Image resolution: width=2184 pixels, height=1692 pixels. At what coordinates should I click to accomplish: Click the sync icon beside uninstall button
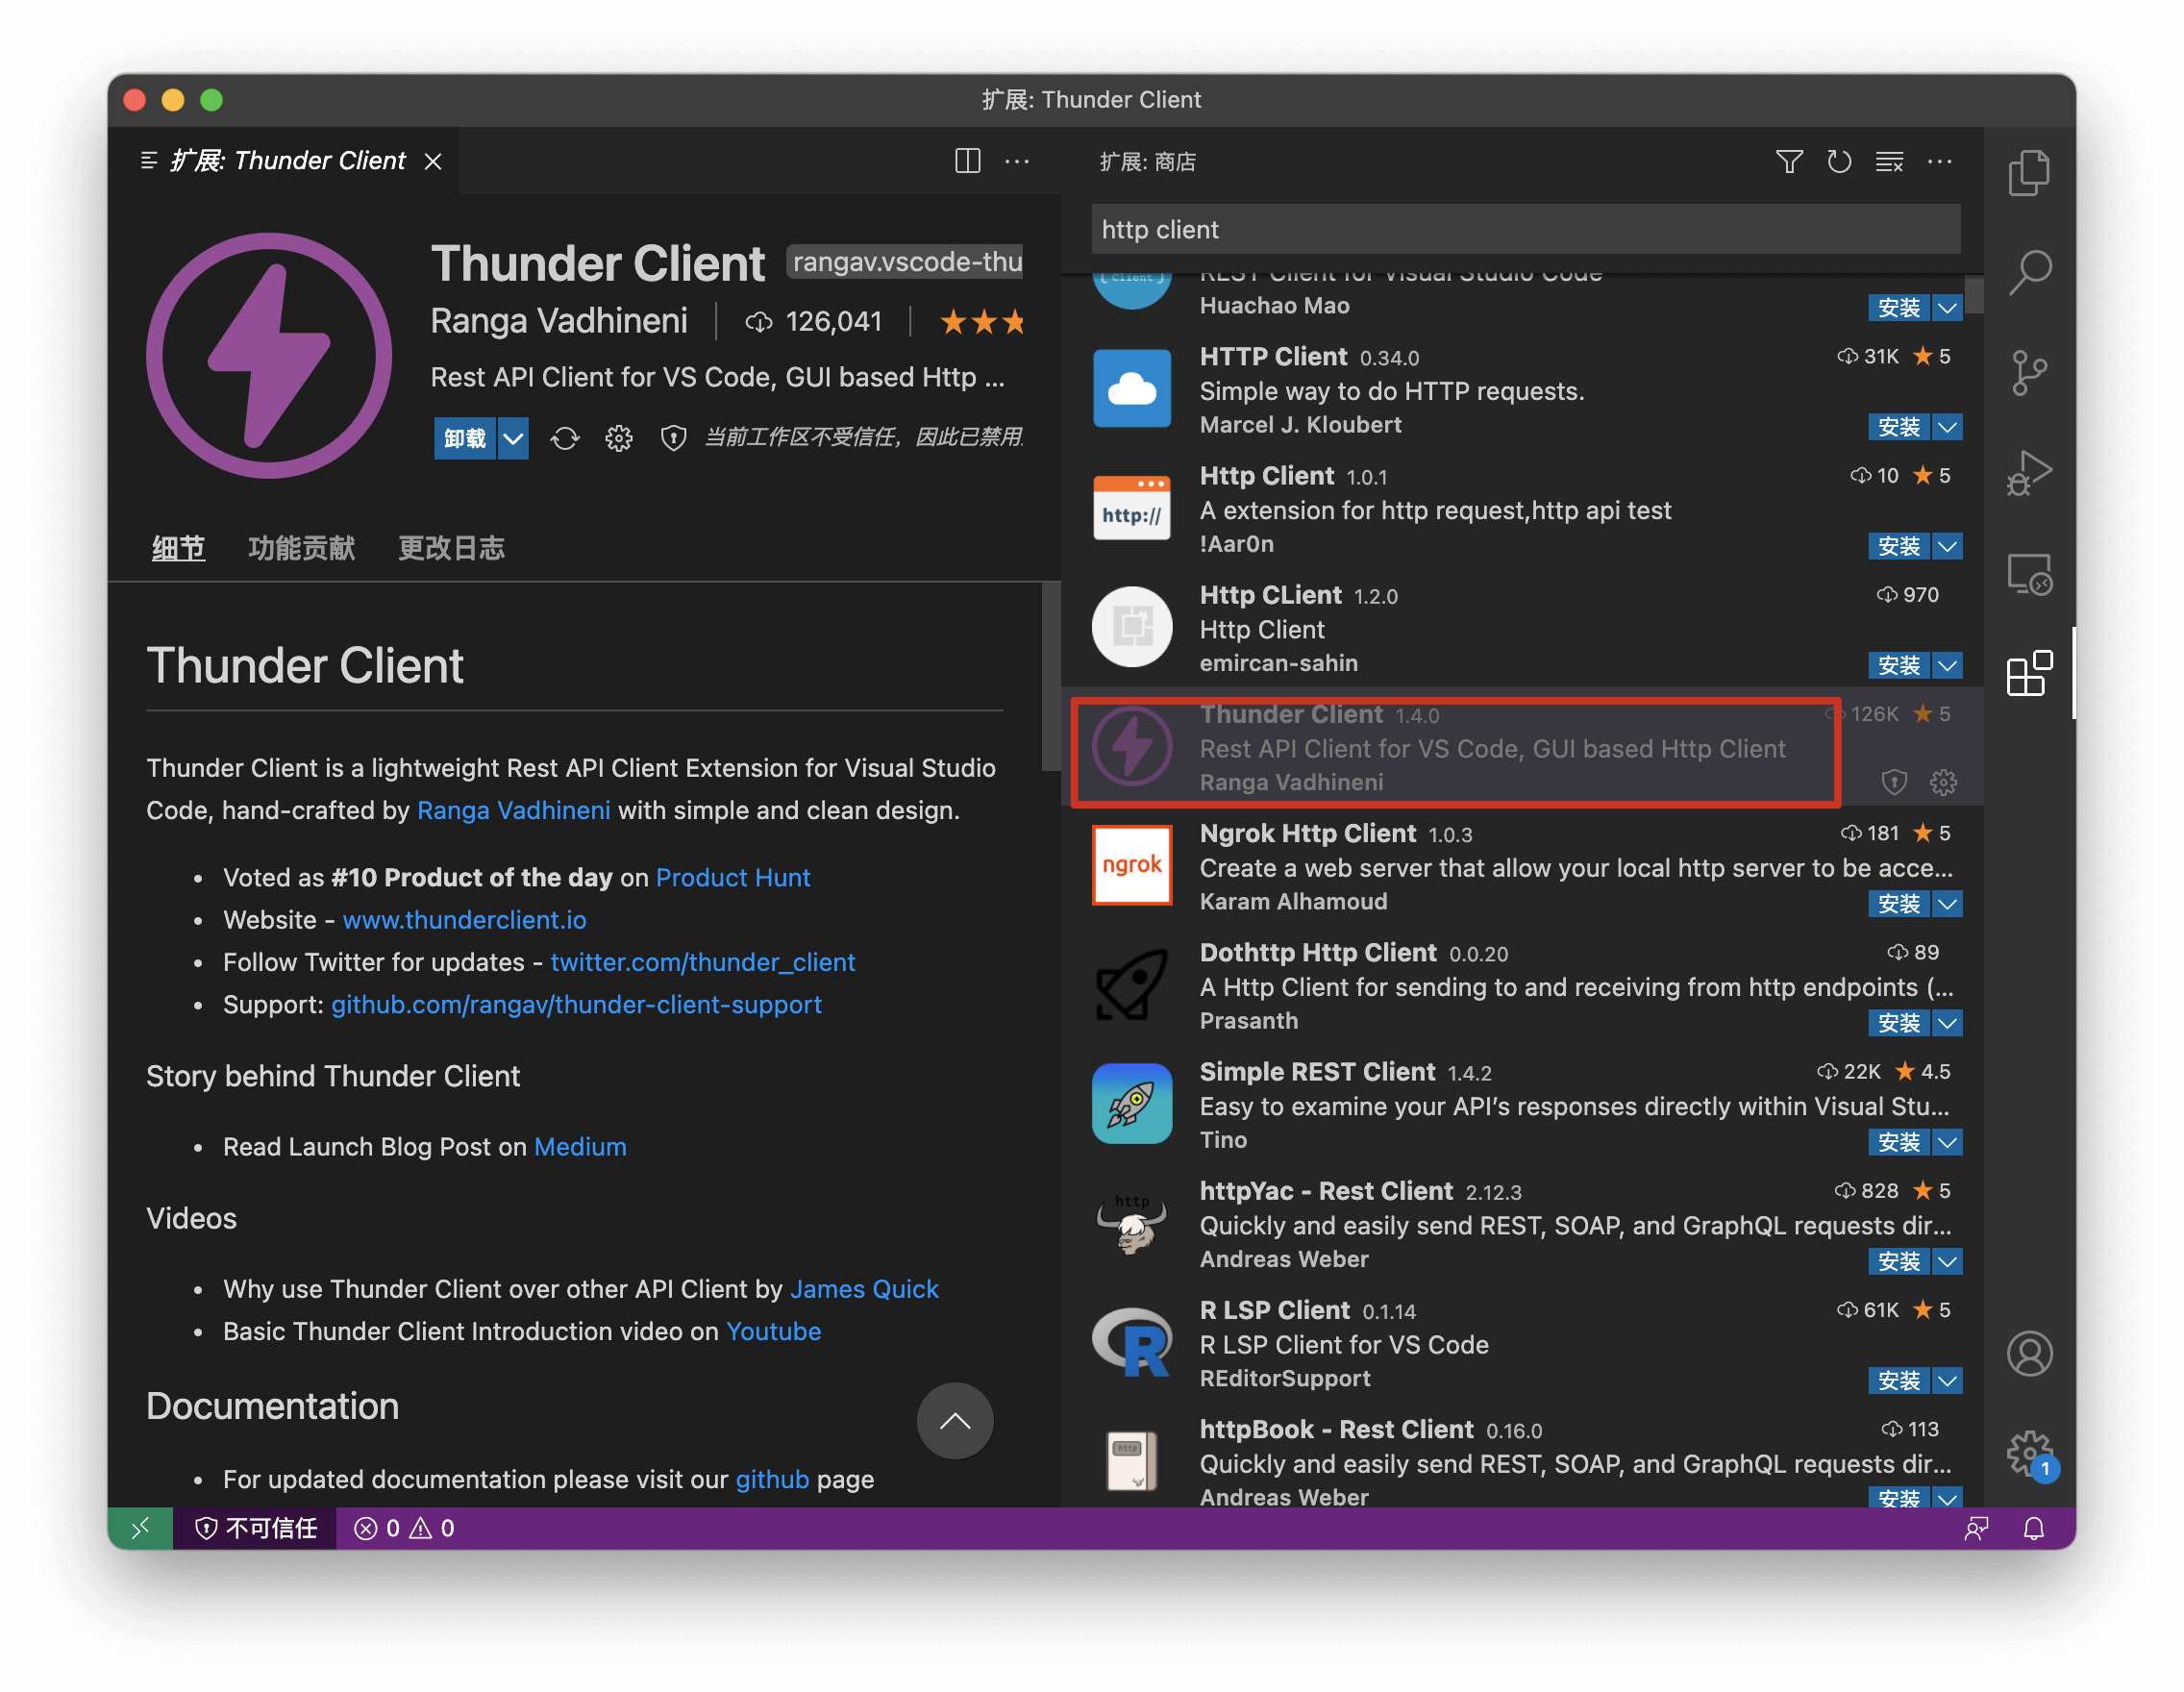[x=565, y=438]
